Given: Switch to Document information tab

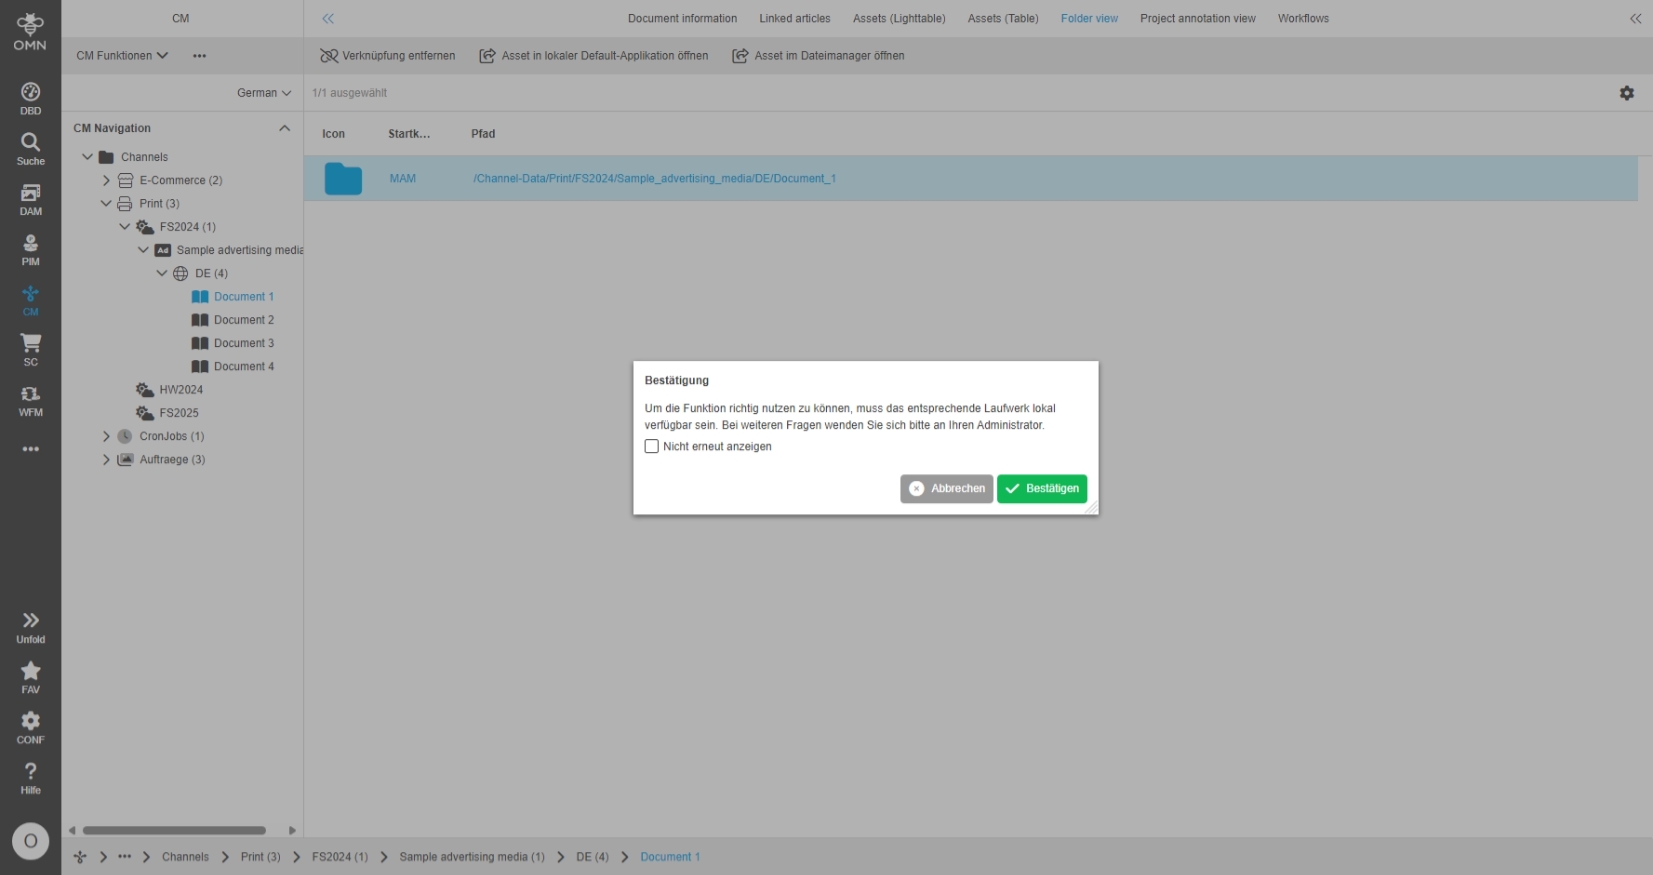Looking at the screenshot, I should (682, 19).
